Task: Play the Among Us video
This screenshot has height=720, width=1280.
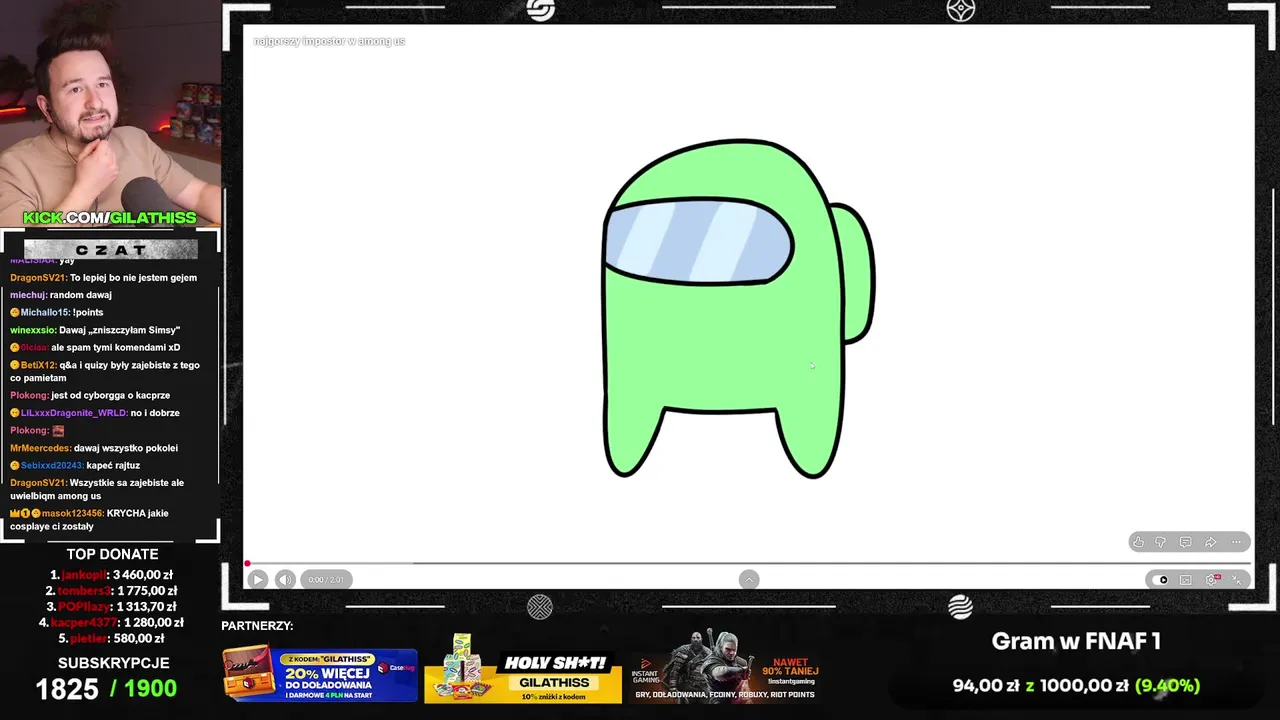Action: click(257, 579)
